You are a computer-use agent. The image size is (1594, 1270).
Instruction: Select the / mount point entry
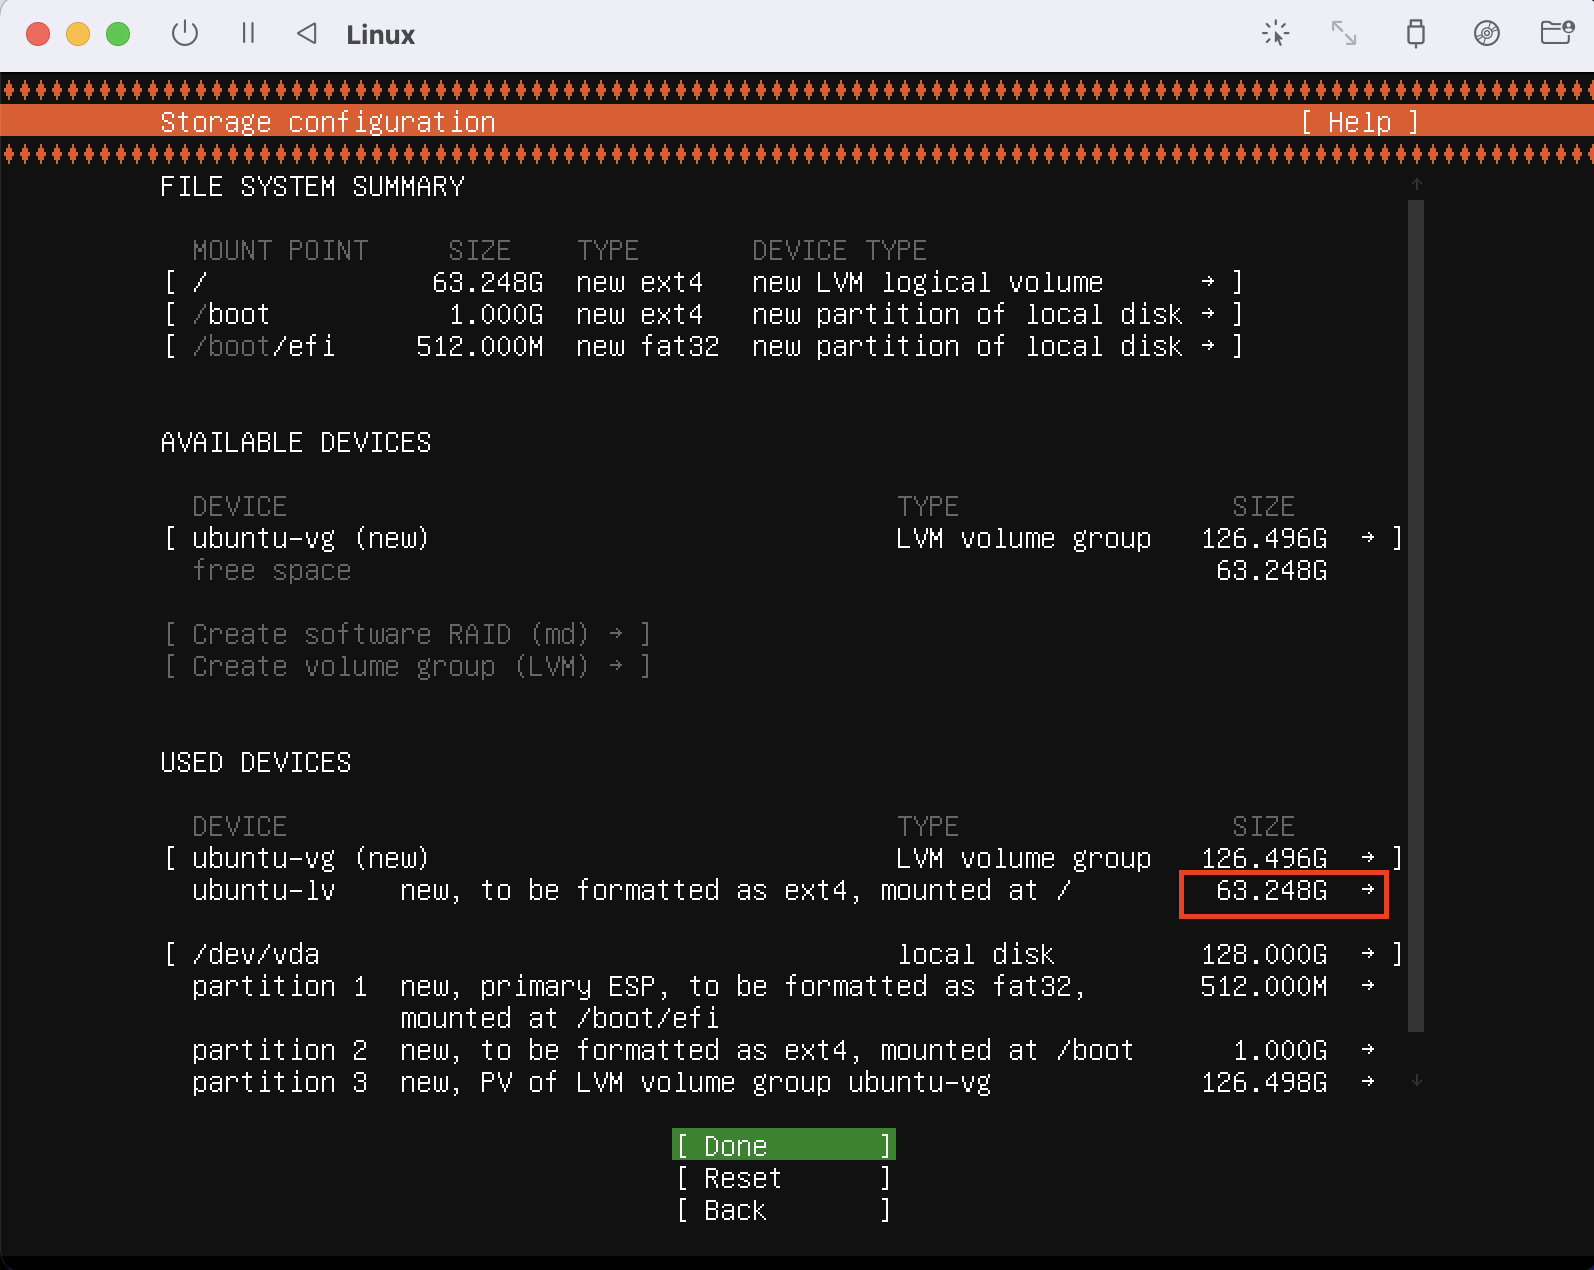click(704, 282)
